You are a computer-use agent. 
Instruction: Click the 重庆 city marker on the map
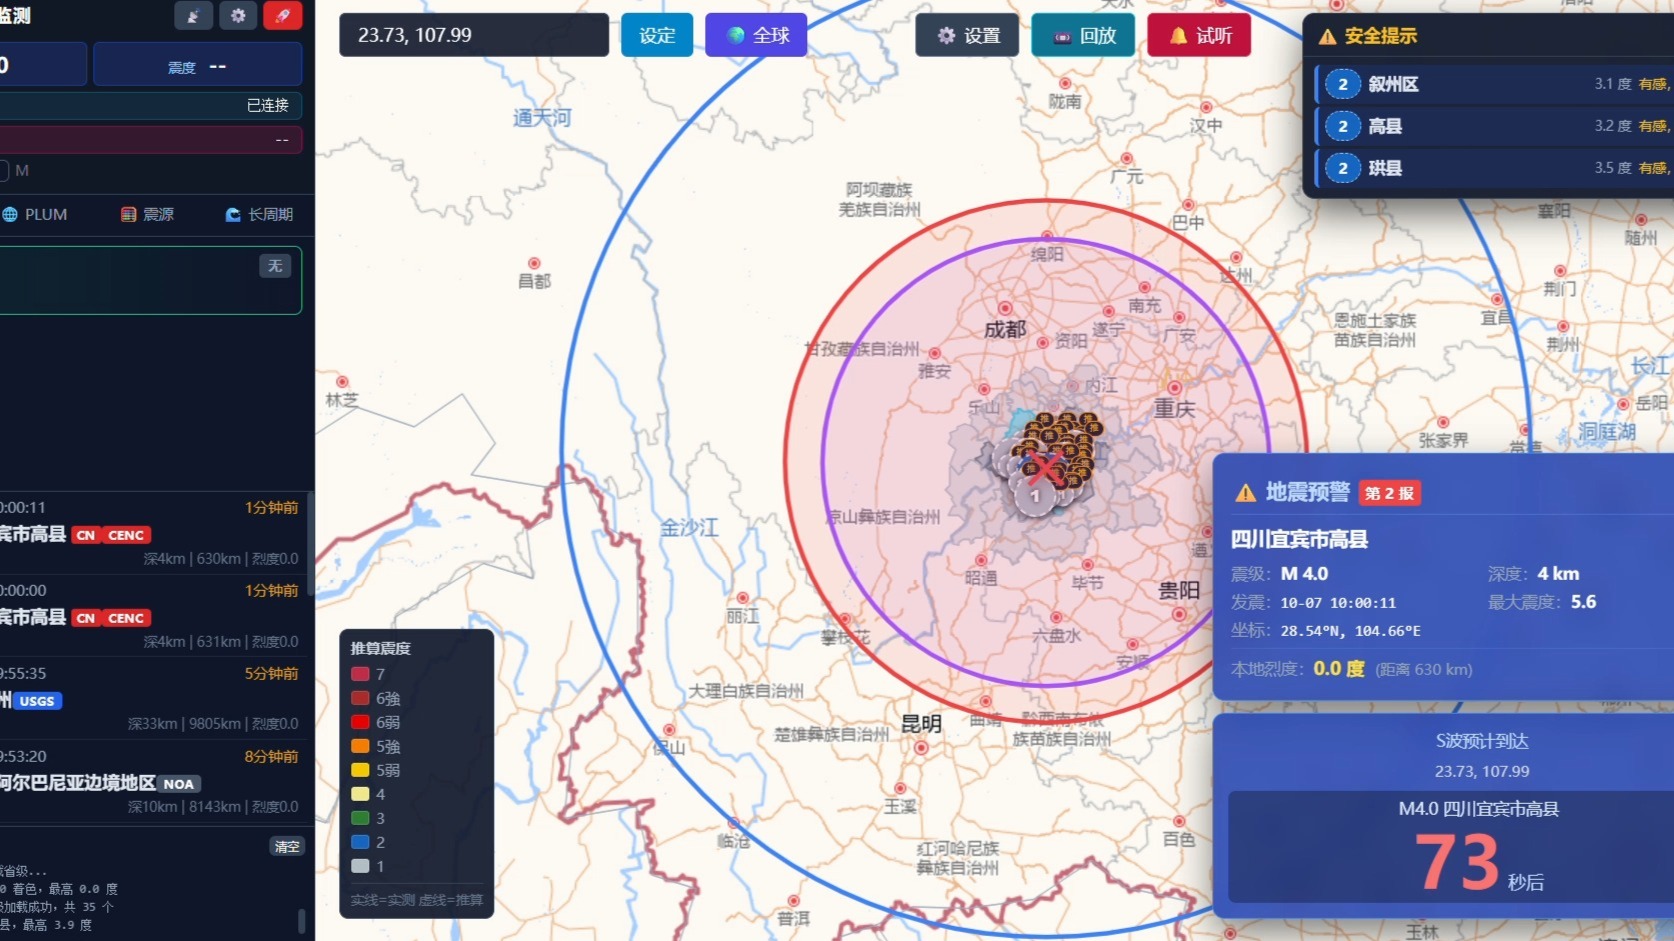(x=1174, y=388)
